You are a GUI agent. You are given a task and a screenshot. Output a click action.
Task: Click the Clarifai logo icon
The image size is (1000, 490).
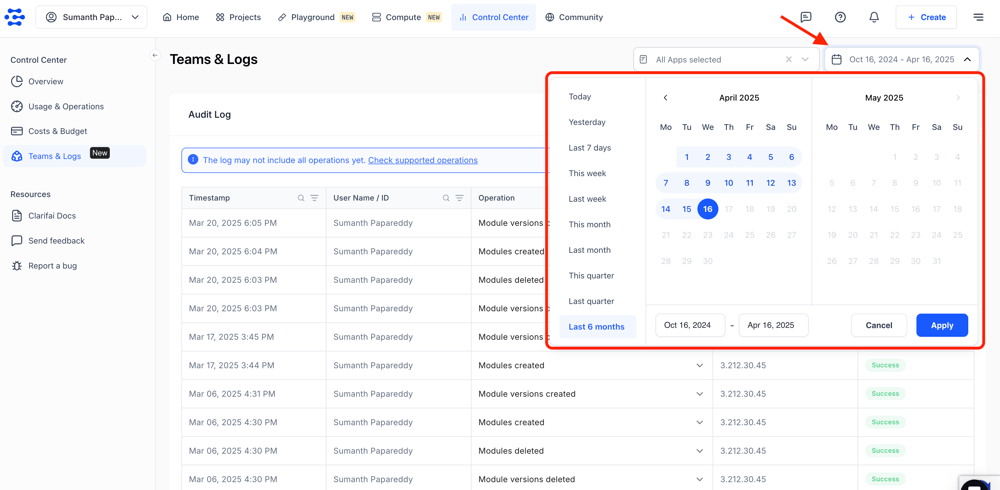pyautogui.click(x=15, y=17)
